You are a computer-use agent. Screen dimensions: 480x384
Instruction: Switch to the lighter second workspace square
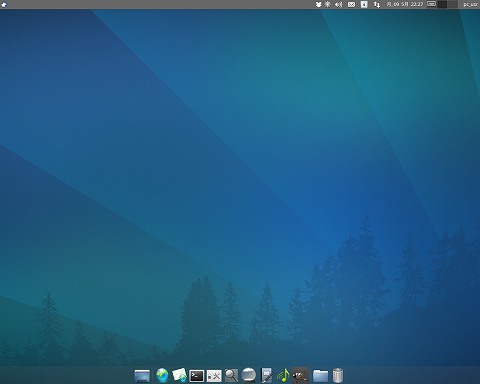point(452,4)
